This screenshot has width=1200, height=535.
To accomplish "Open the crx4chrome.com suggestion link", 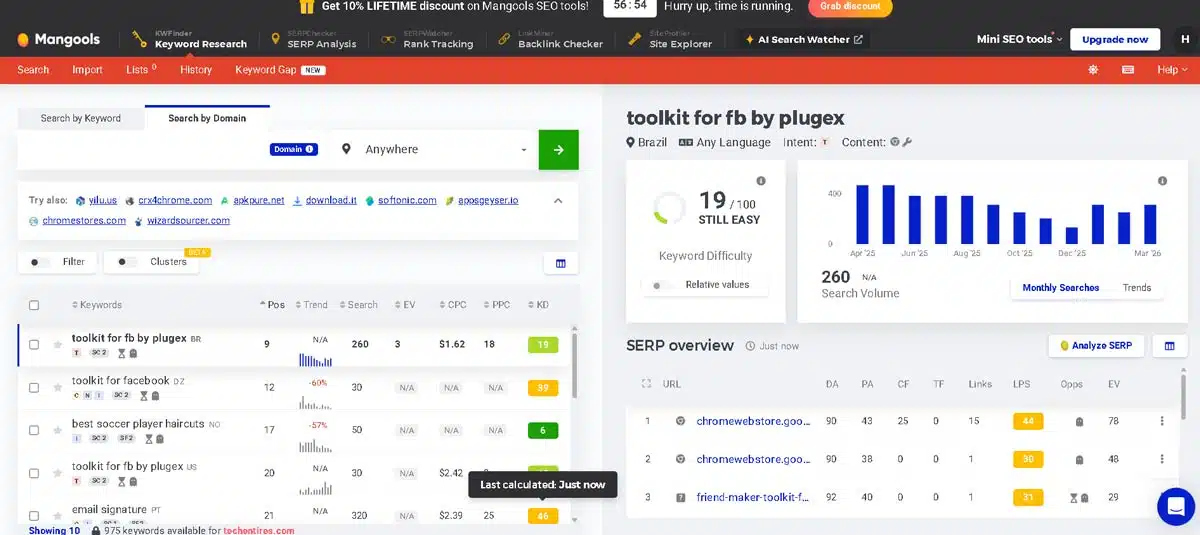I will click(x=175, y=200).
